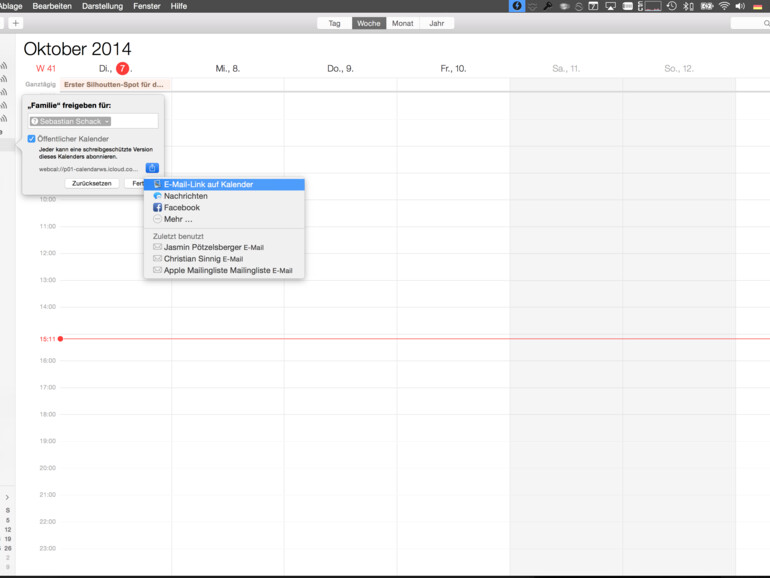Share with Christian Sinnig E-Mail
Image resolution: width=770 pixels, height=578 pixels.
[x=224, y=258]
